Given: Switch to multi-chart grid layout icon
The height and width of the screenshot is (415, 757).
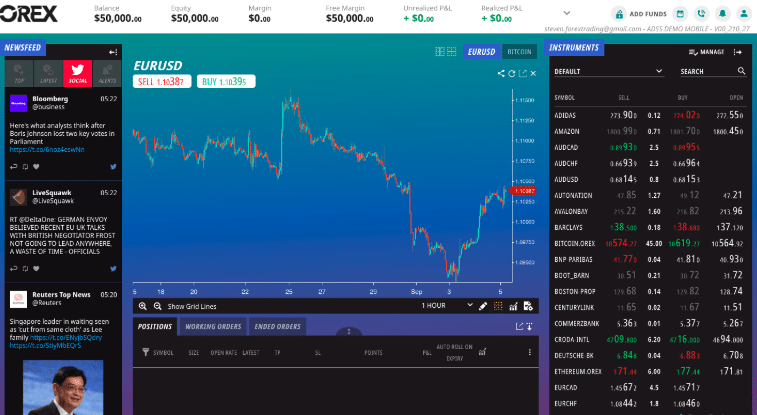Looking at the screenshot, I should click(x=440, y=52).
